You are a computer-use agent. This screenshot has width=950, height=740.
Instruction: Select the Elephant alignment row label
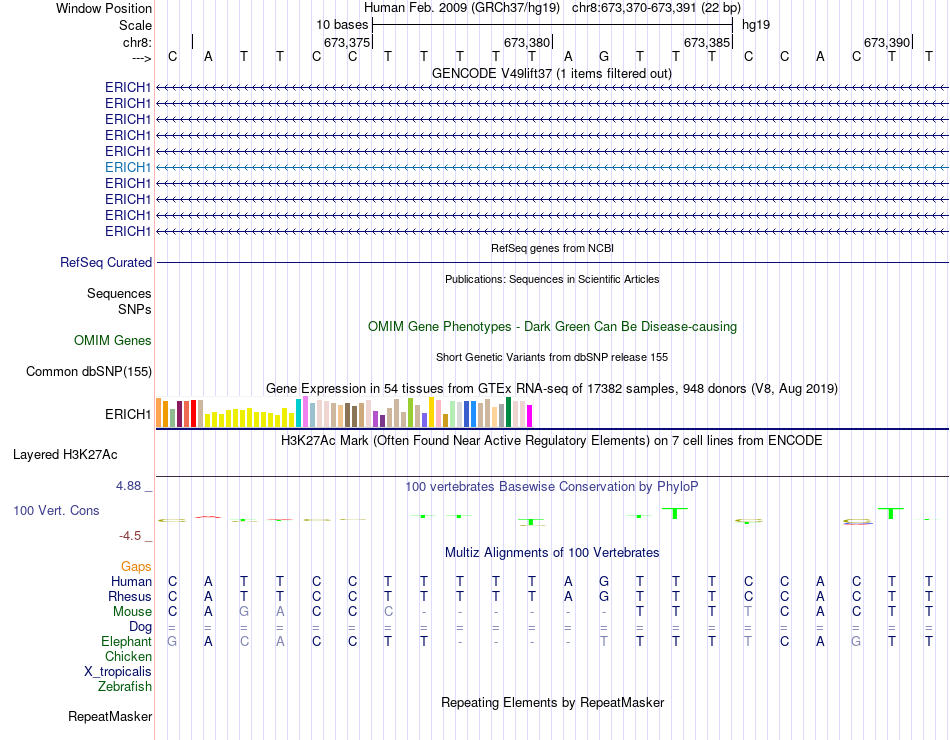(x=126, y=641)
